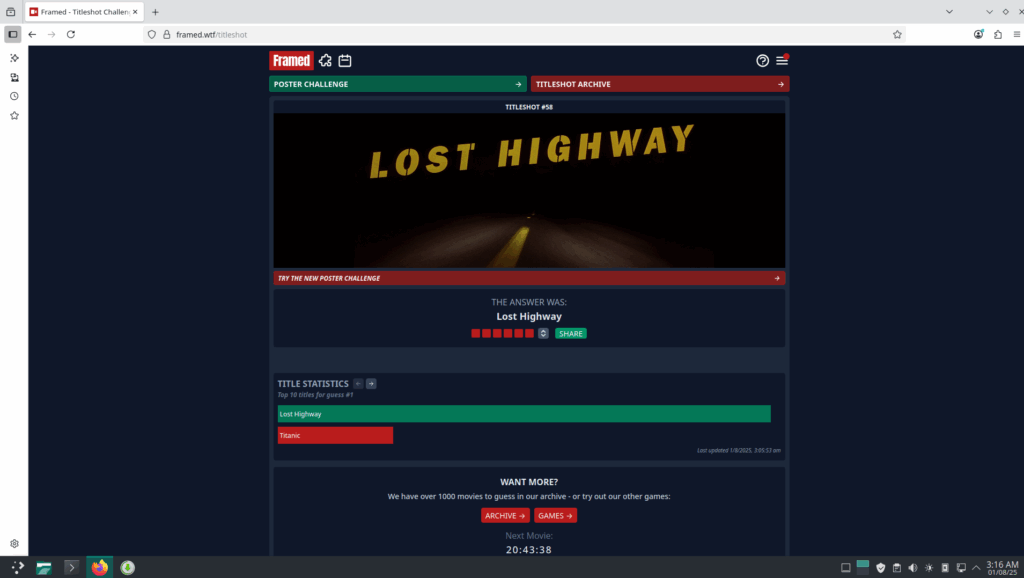
Task: Open the Poster Challenge banner
Action: (x=397, y=84)
